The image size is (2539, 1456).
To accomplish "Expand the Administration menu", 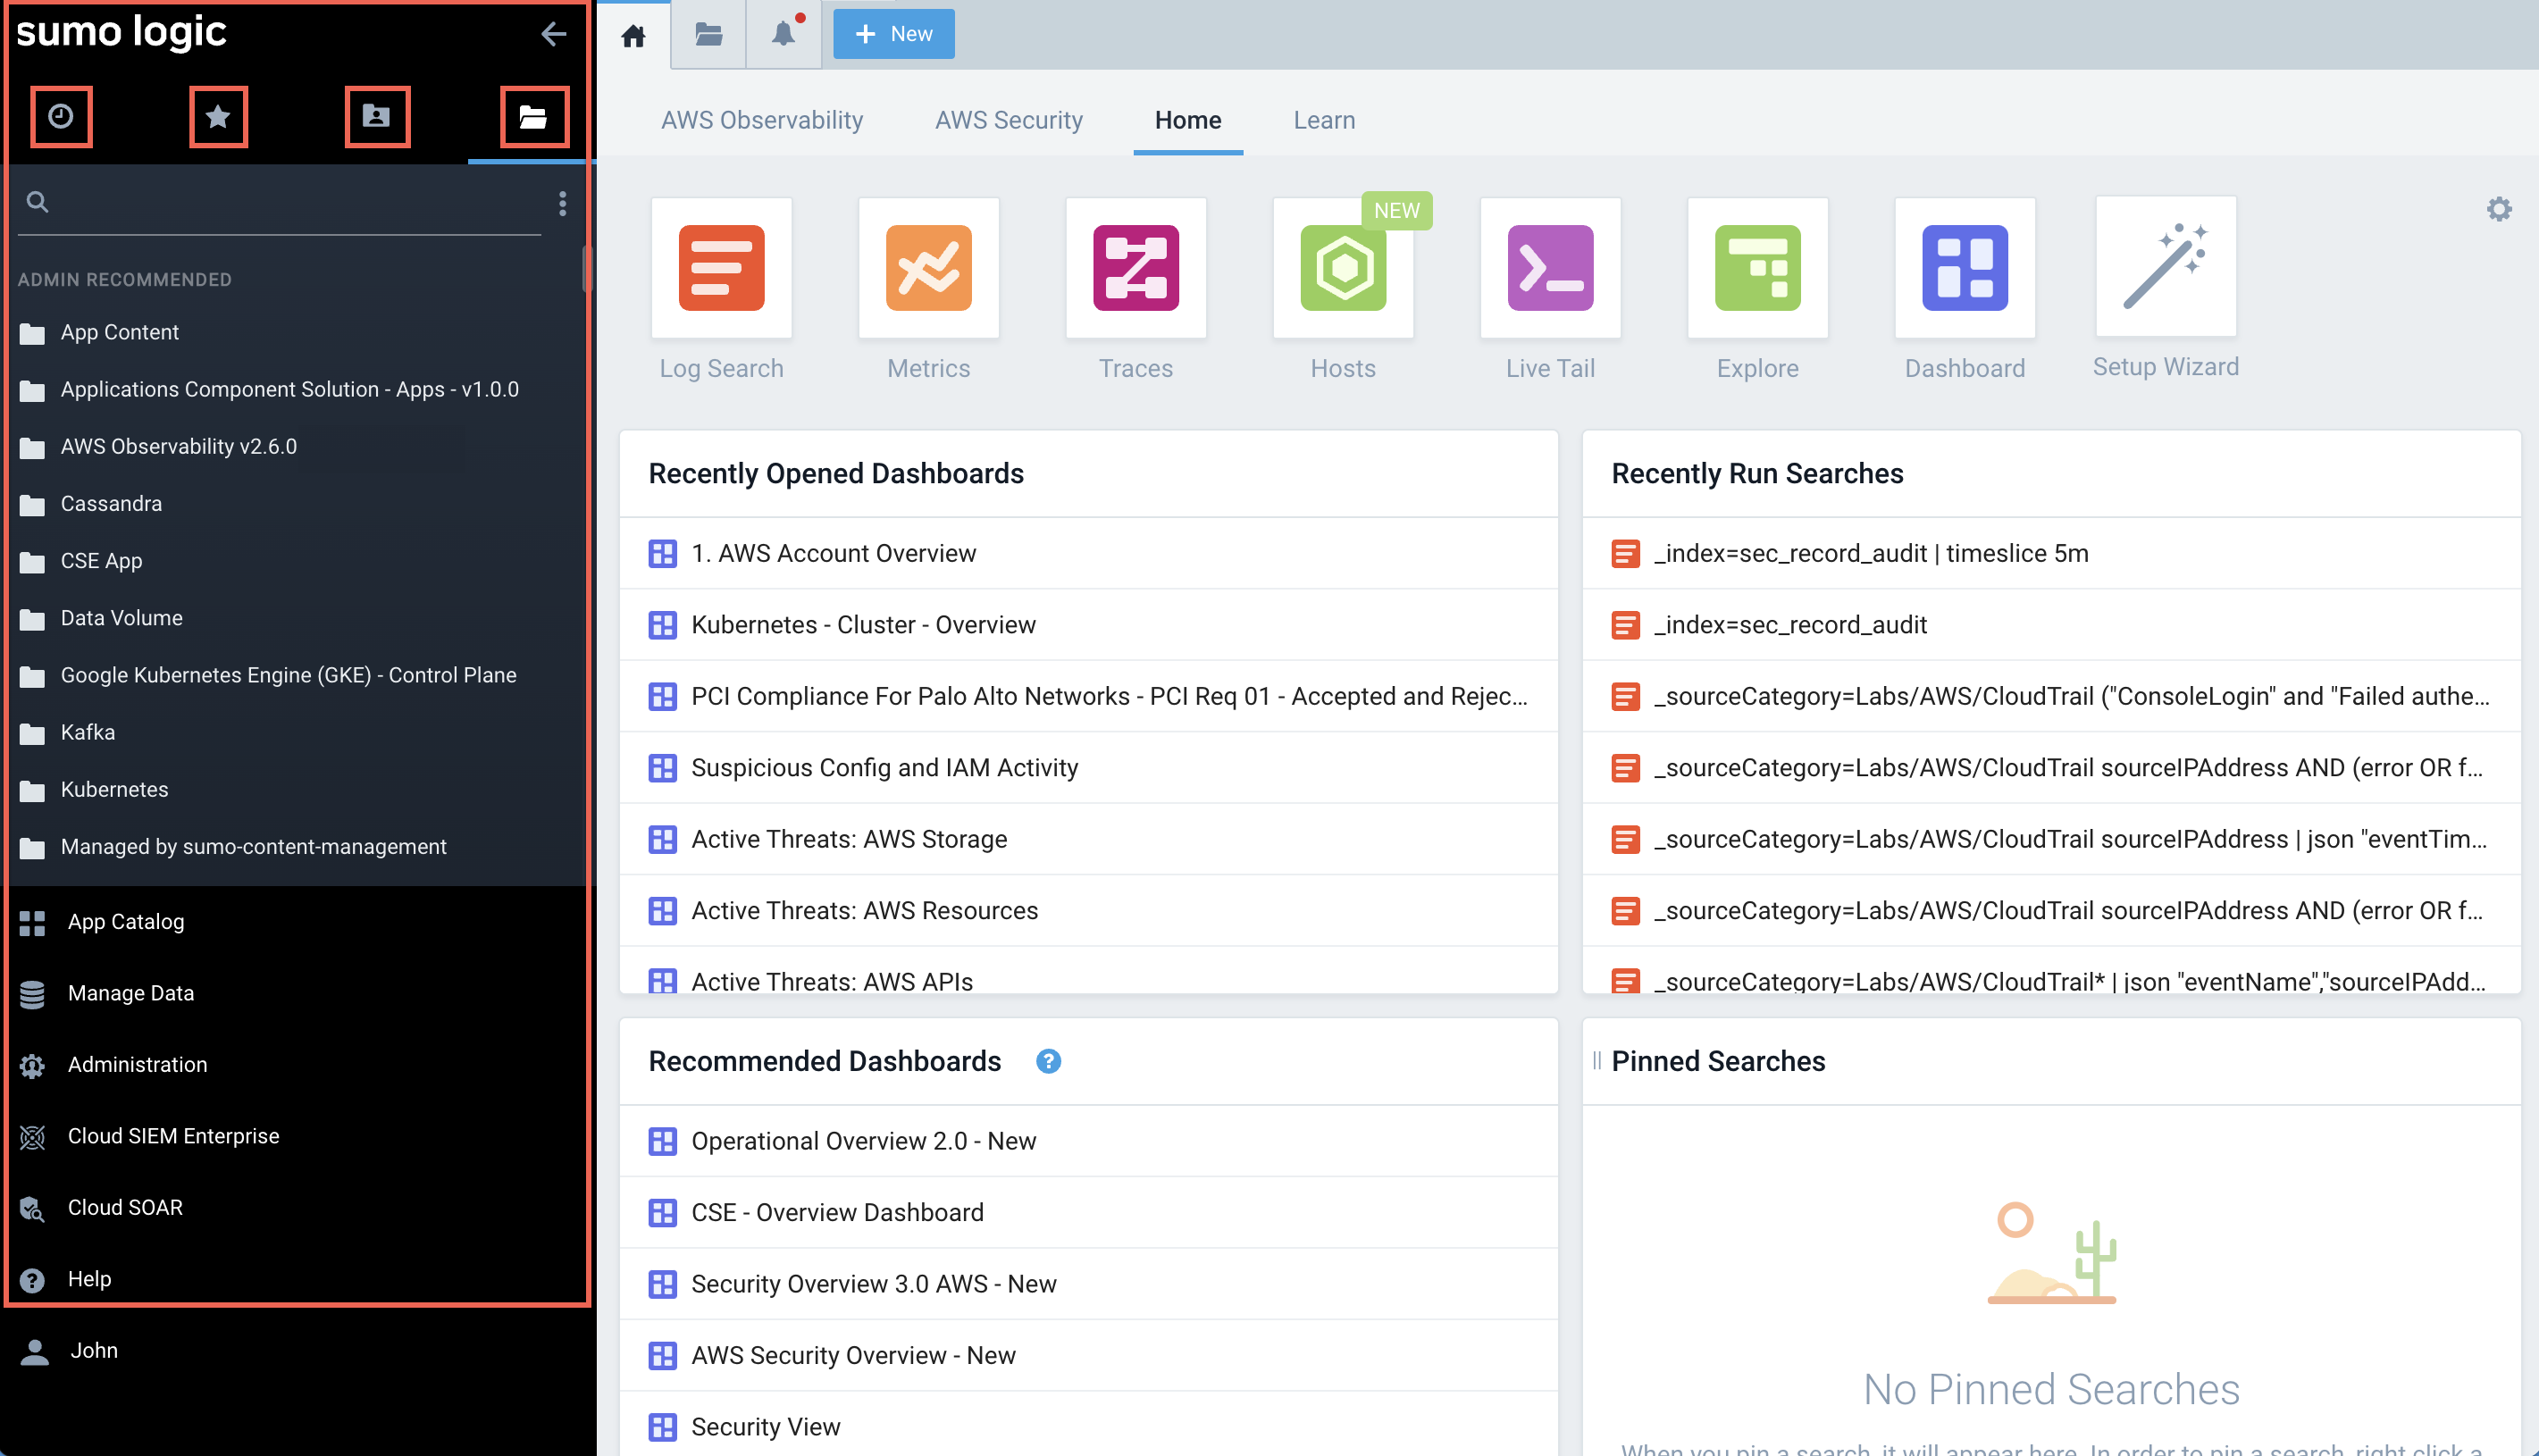I will tap(137, 1064).
